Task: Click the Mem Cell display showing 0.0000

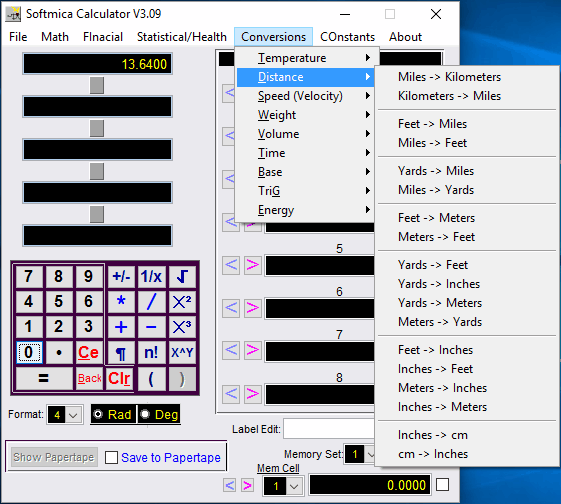Action: click(x=370, y=485)
